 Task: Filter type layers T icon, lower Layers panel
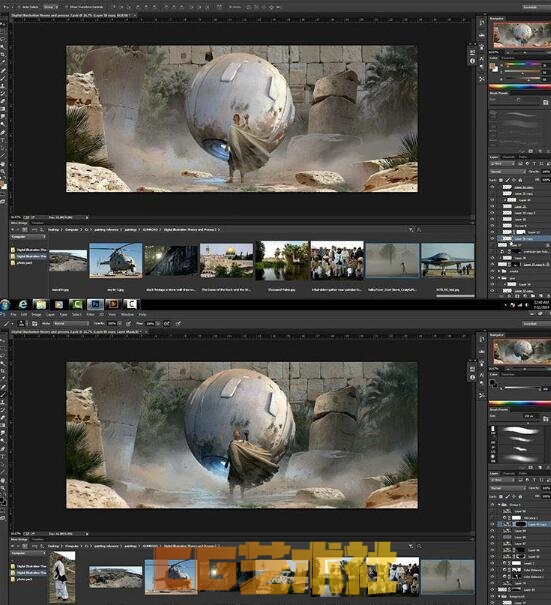tap(534, 480)
